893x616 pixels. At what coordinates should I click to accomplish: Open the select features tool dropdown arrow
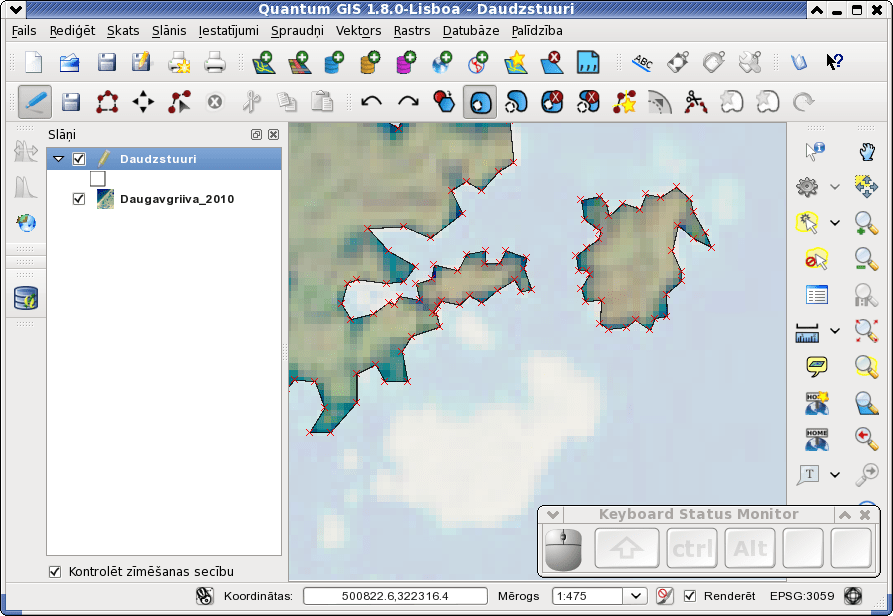835,223
